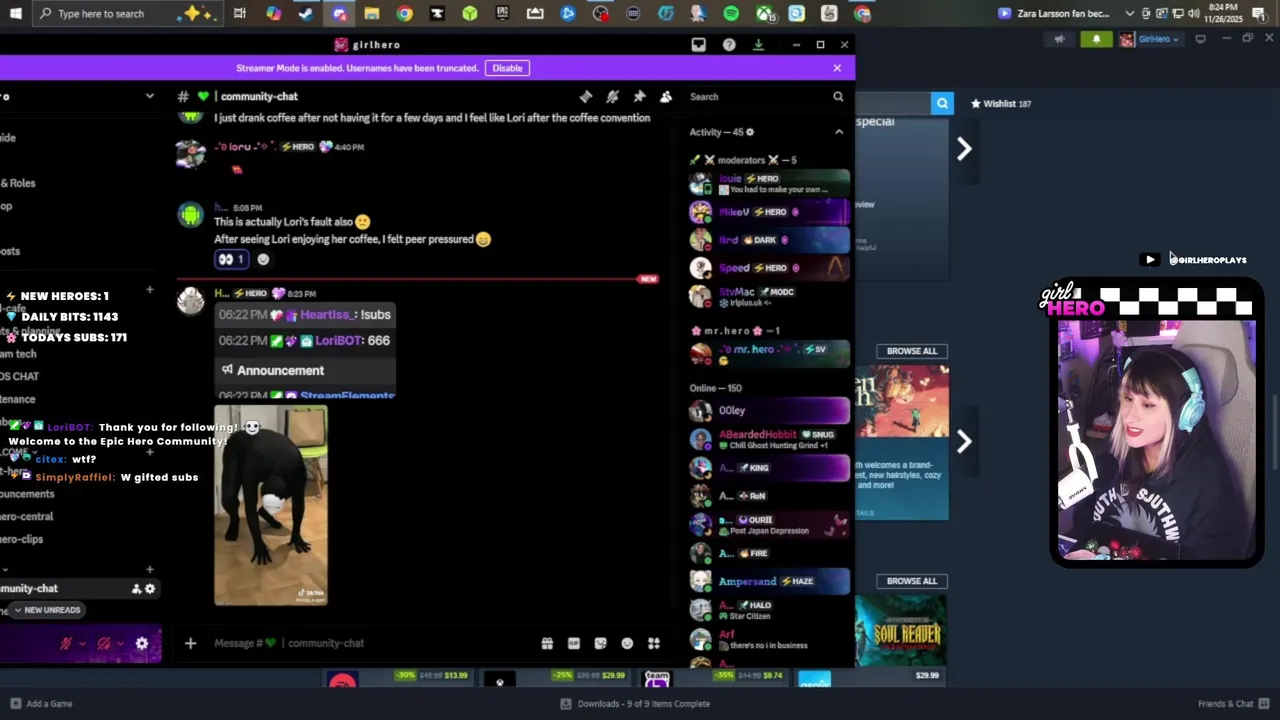1280x720 pixels.
Task: Open the gift Nitro icon
Action: (x=547, y=643)
